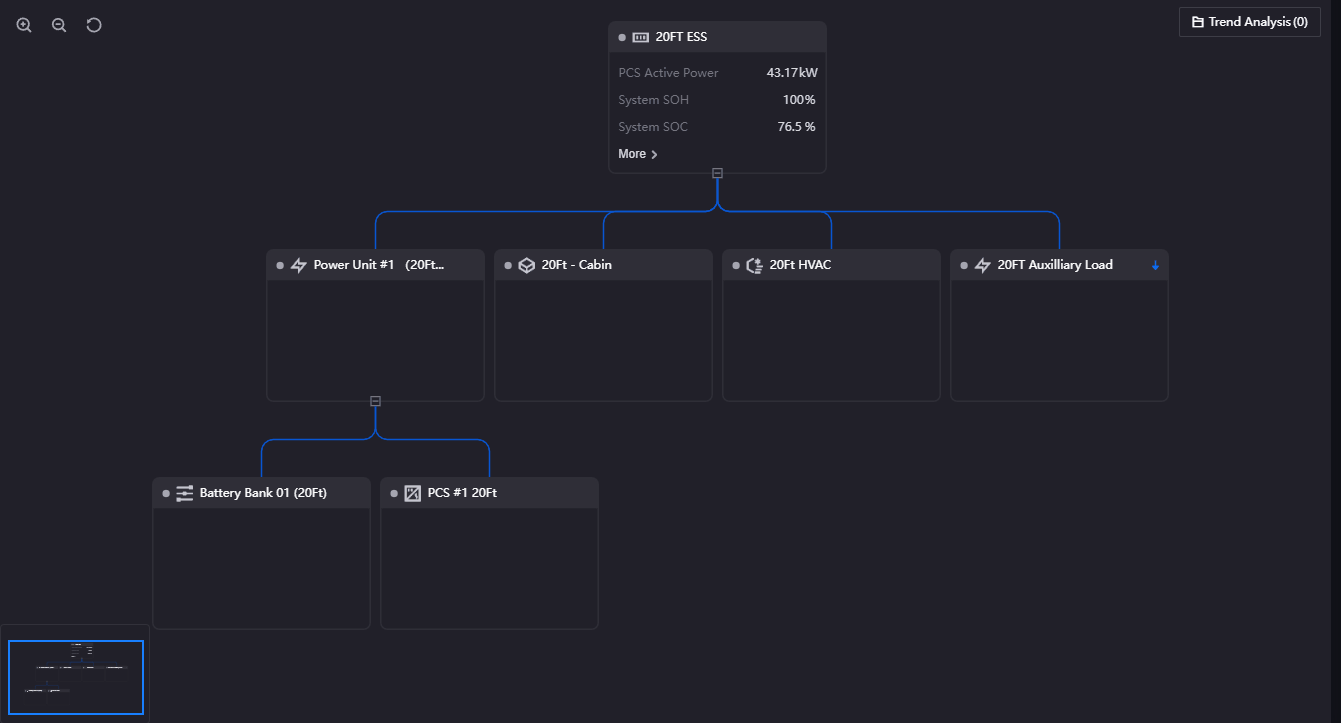The height and width of the screenshot is (723, 1341).
Task: Click the zoom out magnifier icon
Action: tap(59, 25)
